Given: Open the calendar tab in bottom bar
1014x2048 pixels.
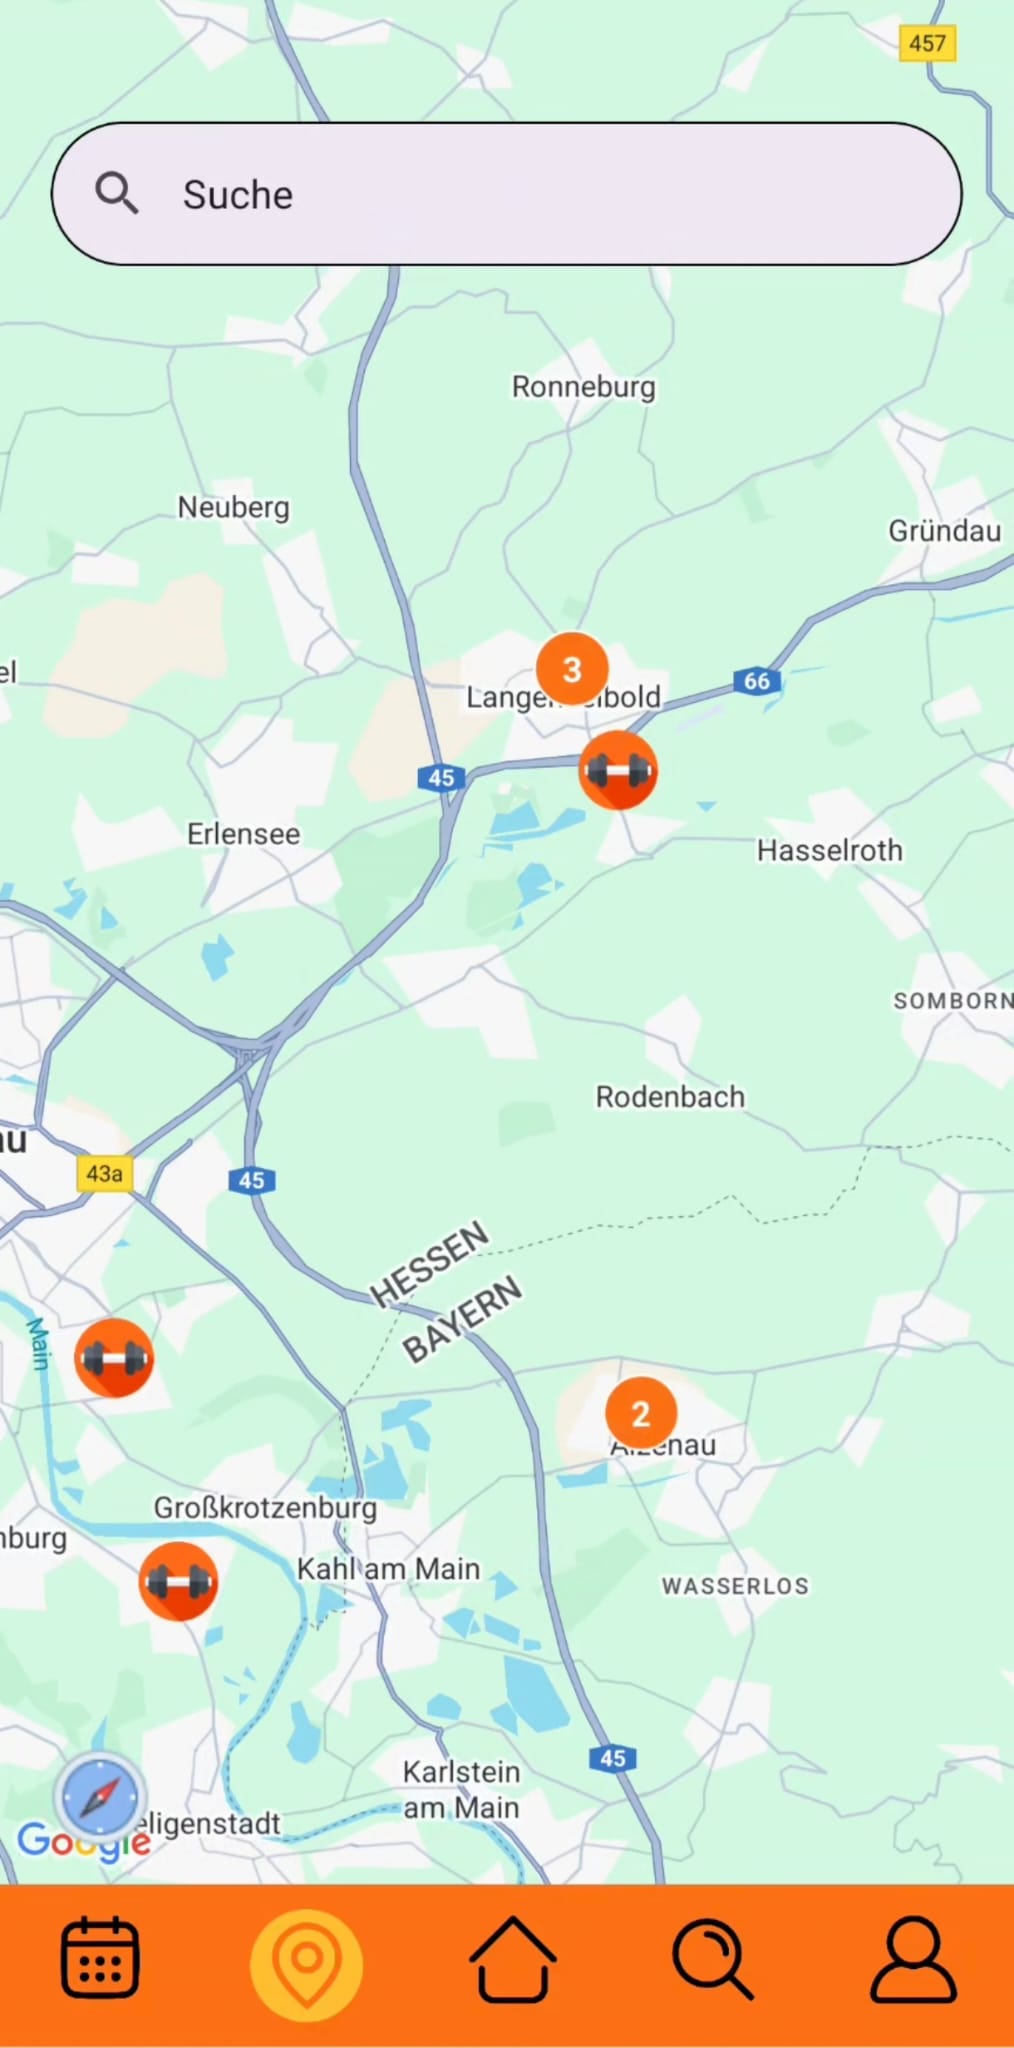Looking at the screenshot, I should click(x=100, y=1957).
